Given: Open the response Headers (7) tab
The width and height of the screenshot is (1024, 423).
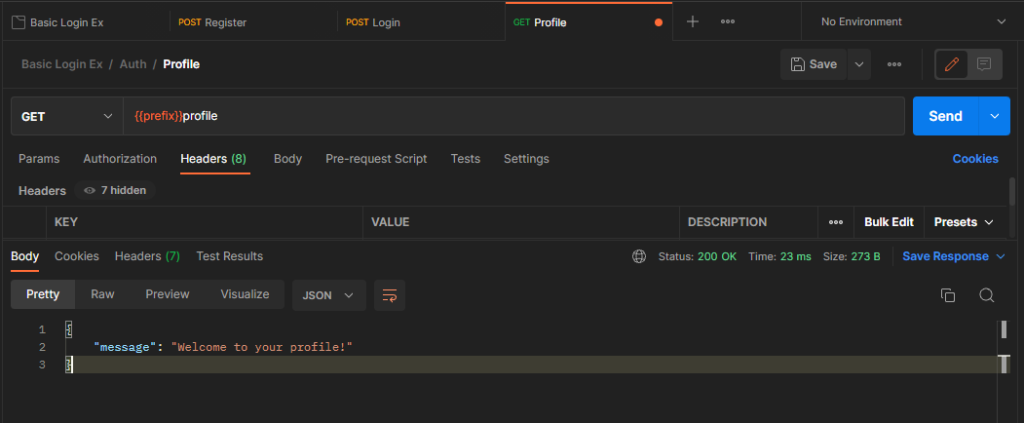Looking at the screenshot, I should pos(147,257).
